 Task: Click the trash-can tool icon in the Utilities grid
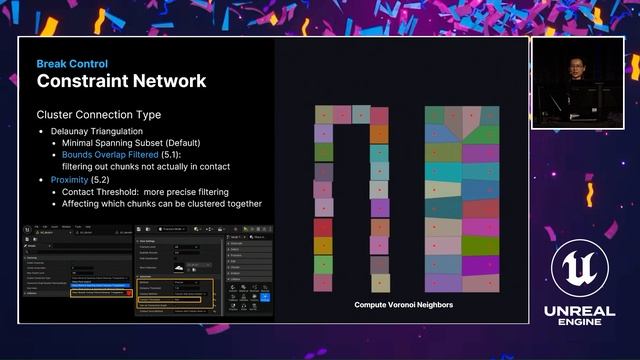(254, 307)
